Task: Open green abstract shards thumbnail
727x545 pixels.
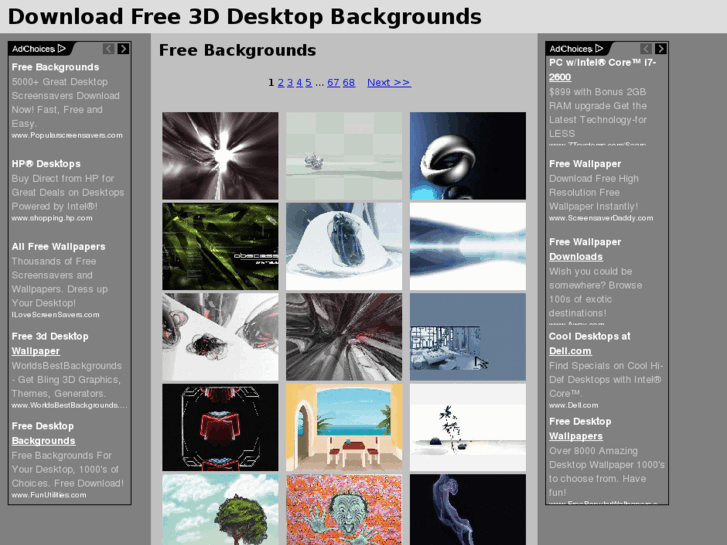Action: (x=220, y=246)
